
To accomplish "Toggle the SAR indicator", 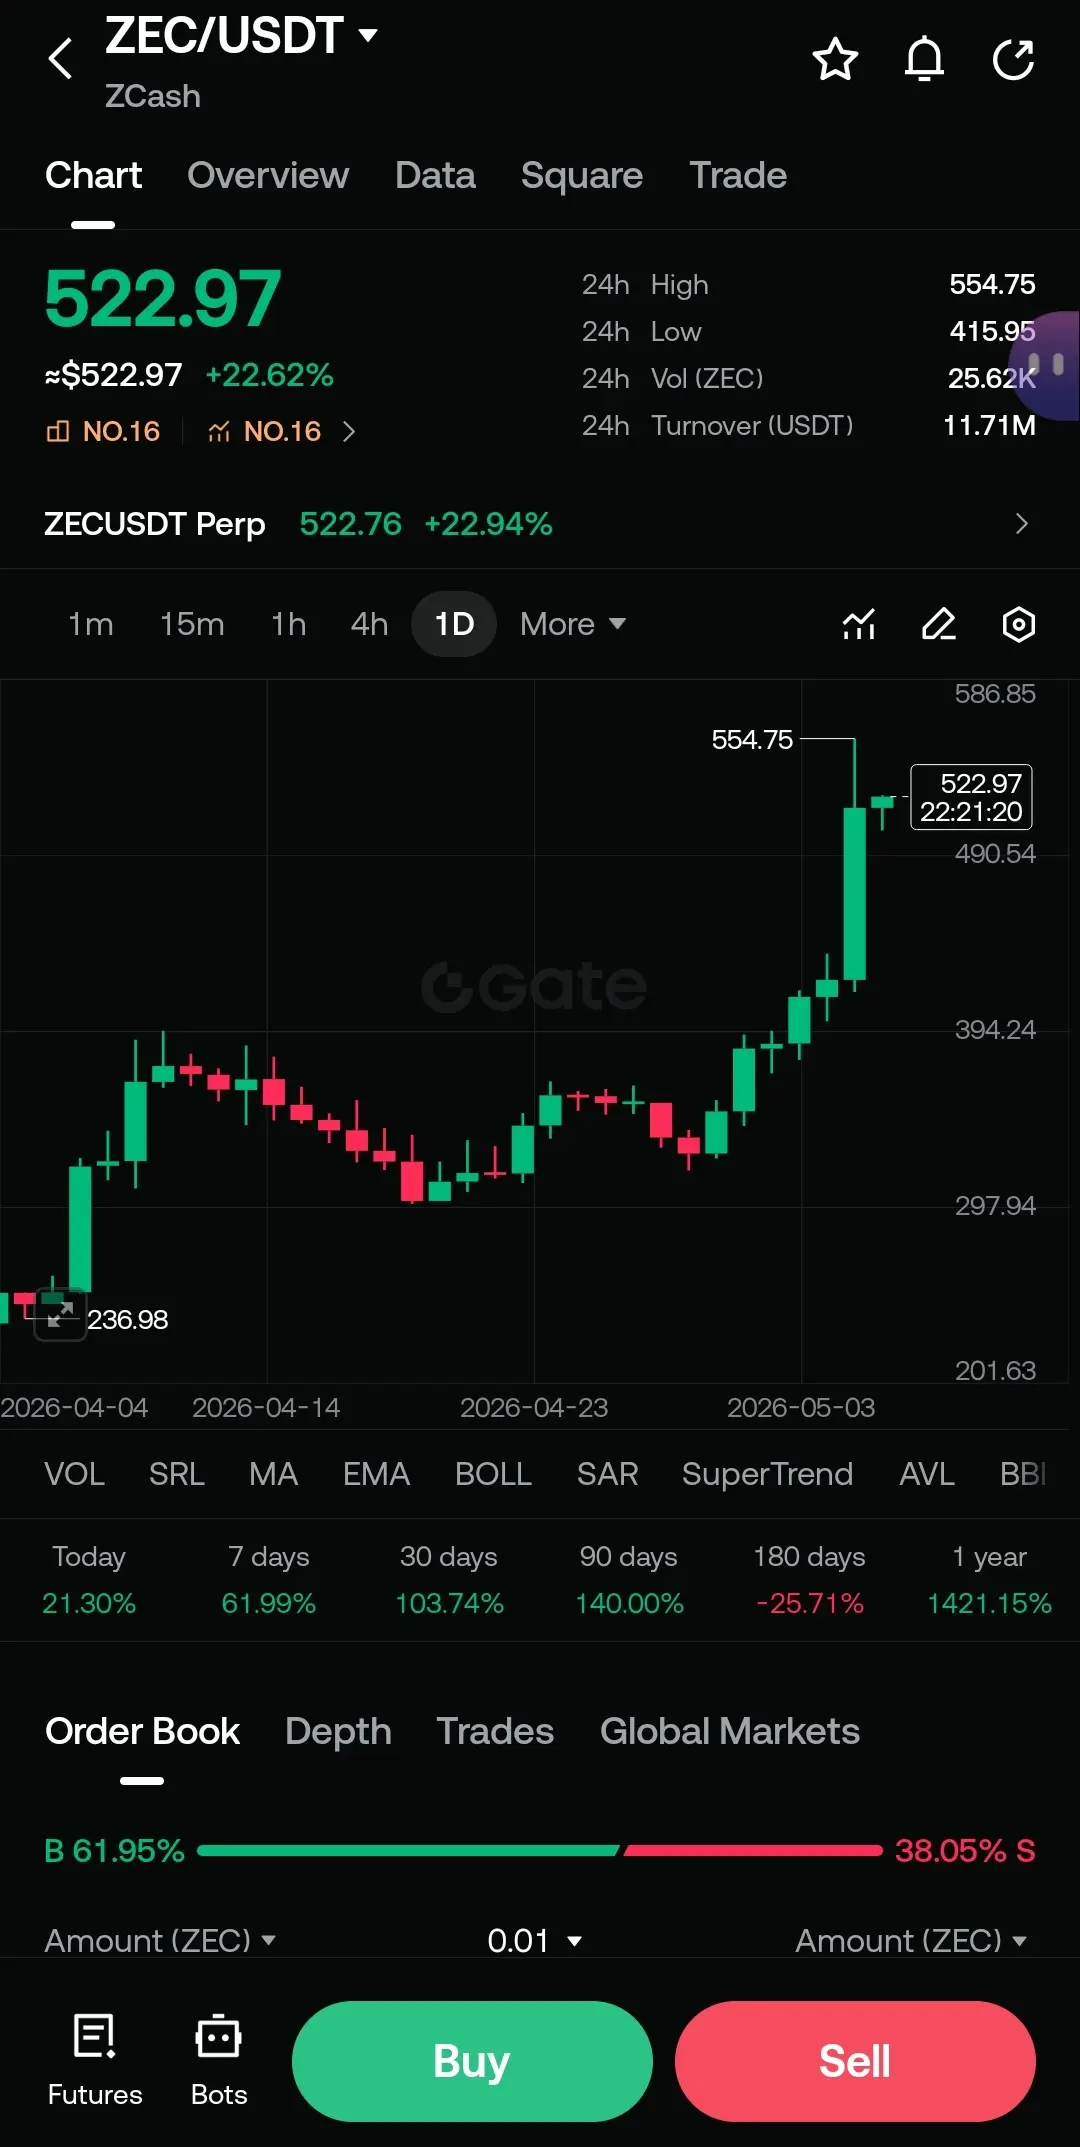I will (607, 1474).
